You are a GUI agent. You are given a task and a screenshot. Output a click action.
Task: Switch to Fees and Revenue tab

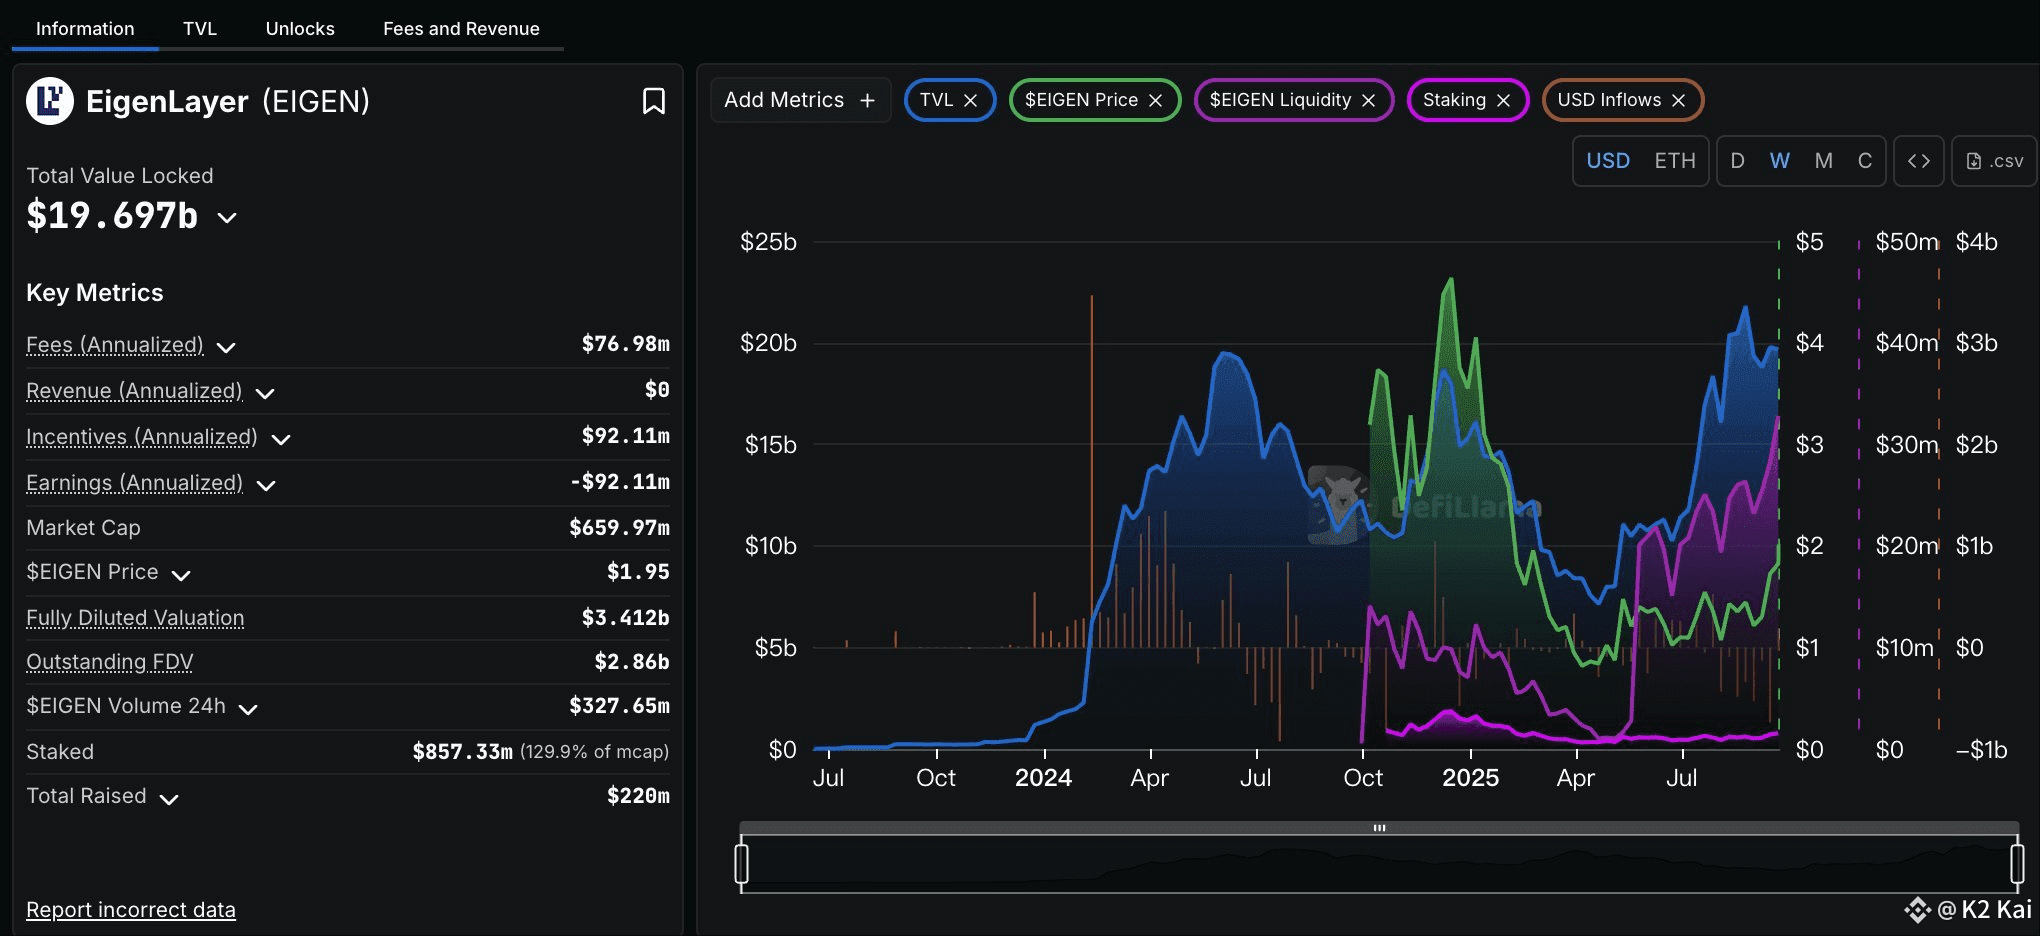[x=461, y=29]
